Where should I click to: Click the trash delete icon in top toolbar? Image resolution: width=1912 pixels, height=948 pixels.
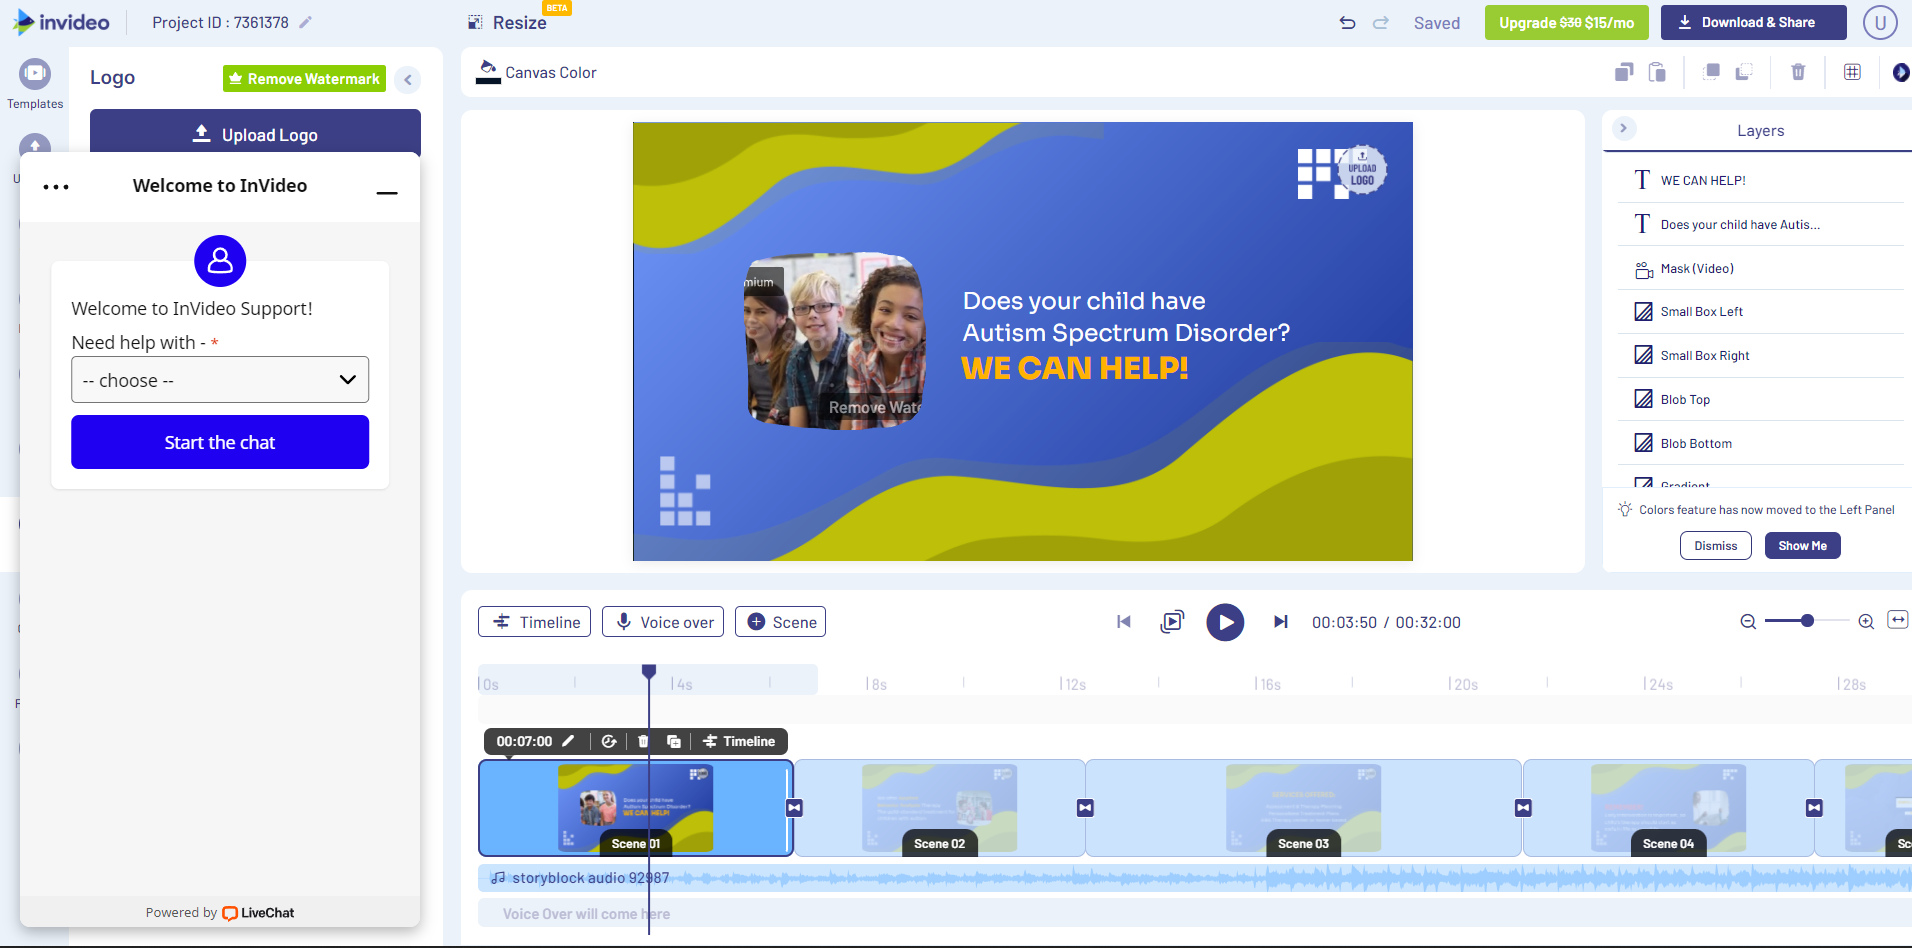(1798, 72)
